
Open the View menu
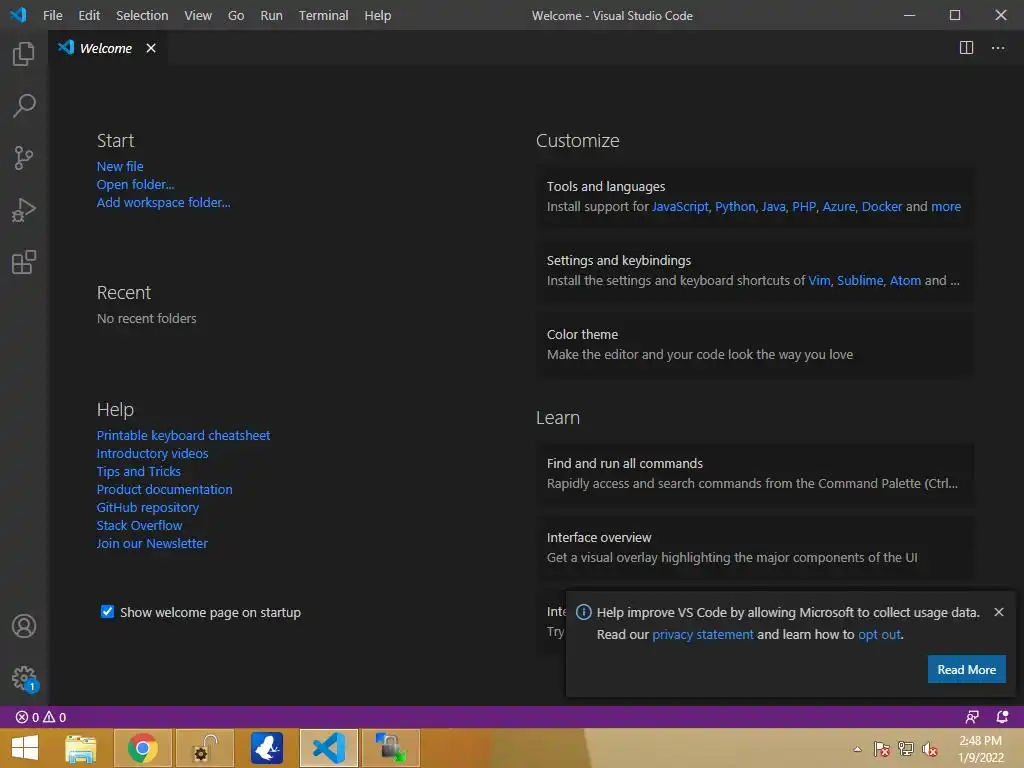198,15
